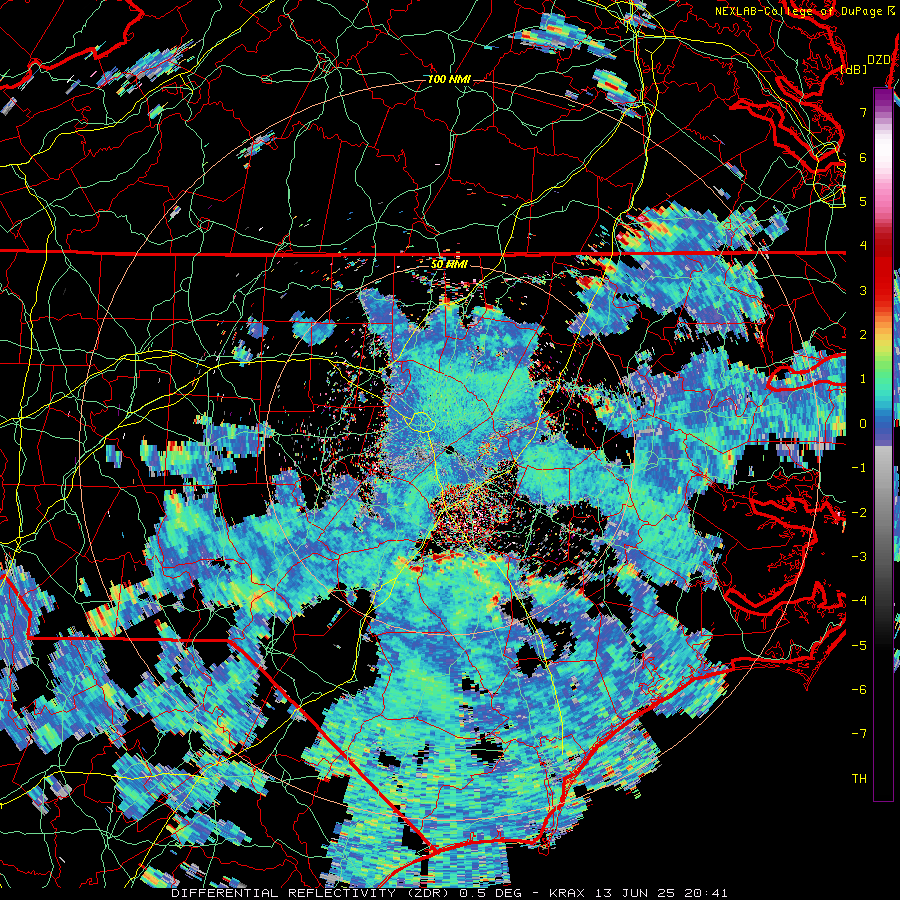The width and height of the screenshot is (900, 900).
Task: Click the 2 value on color scale
Action: tap(863, 335)
